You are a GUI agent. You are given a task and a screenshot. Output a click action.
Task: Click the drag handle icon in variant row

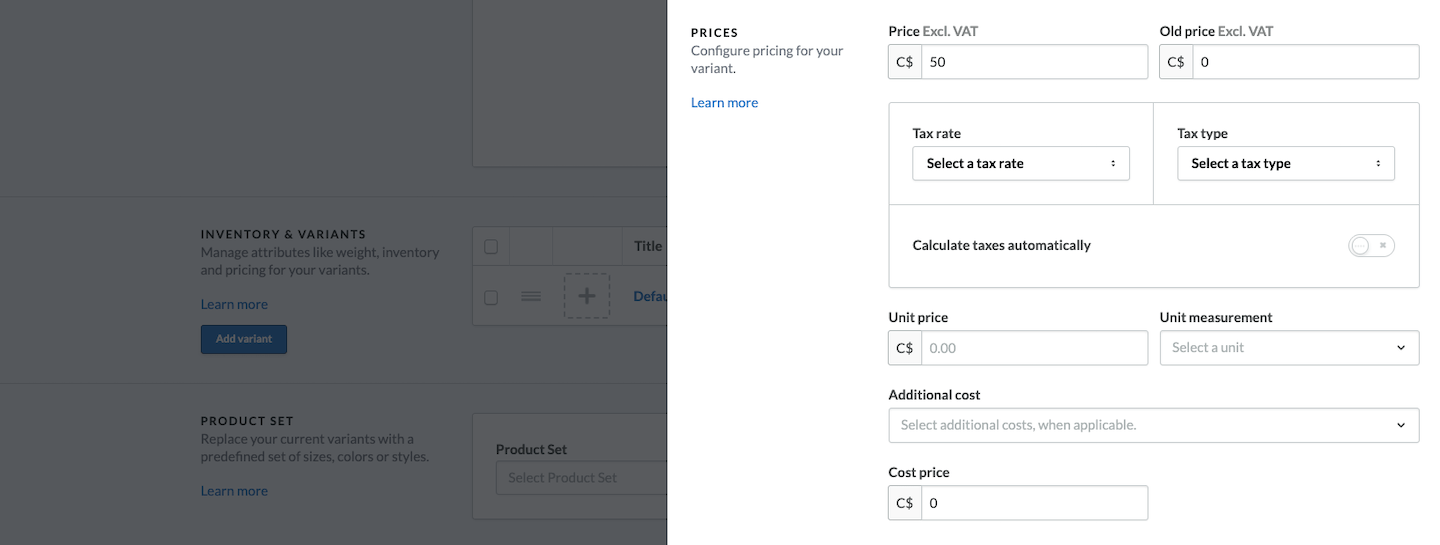coord(531,297)
